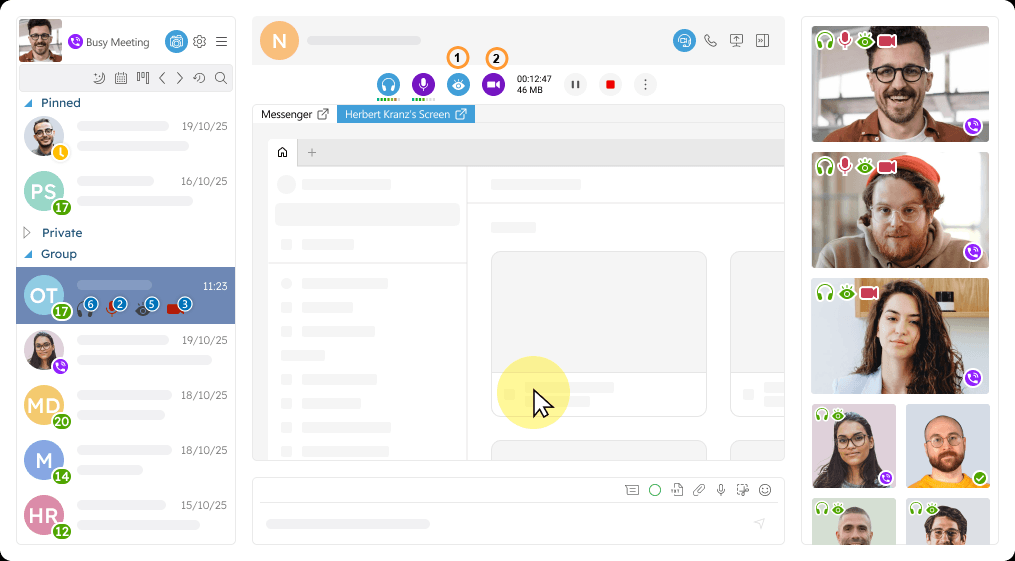This screenshot has height=561, width=1015.
Task: Take a screen snip with the scissors icon
Action: pyautogui.click(x=742, y=490)
